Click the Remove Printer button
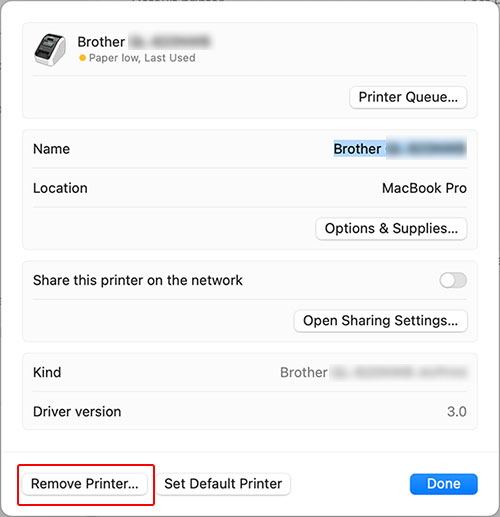 85,484
